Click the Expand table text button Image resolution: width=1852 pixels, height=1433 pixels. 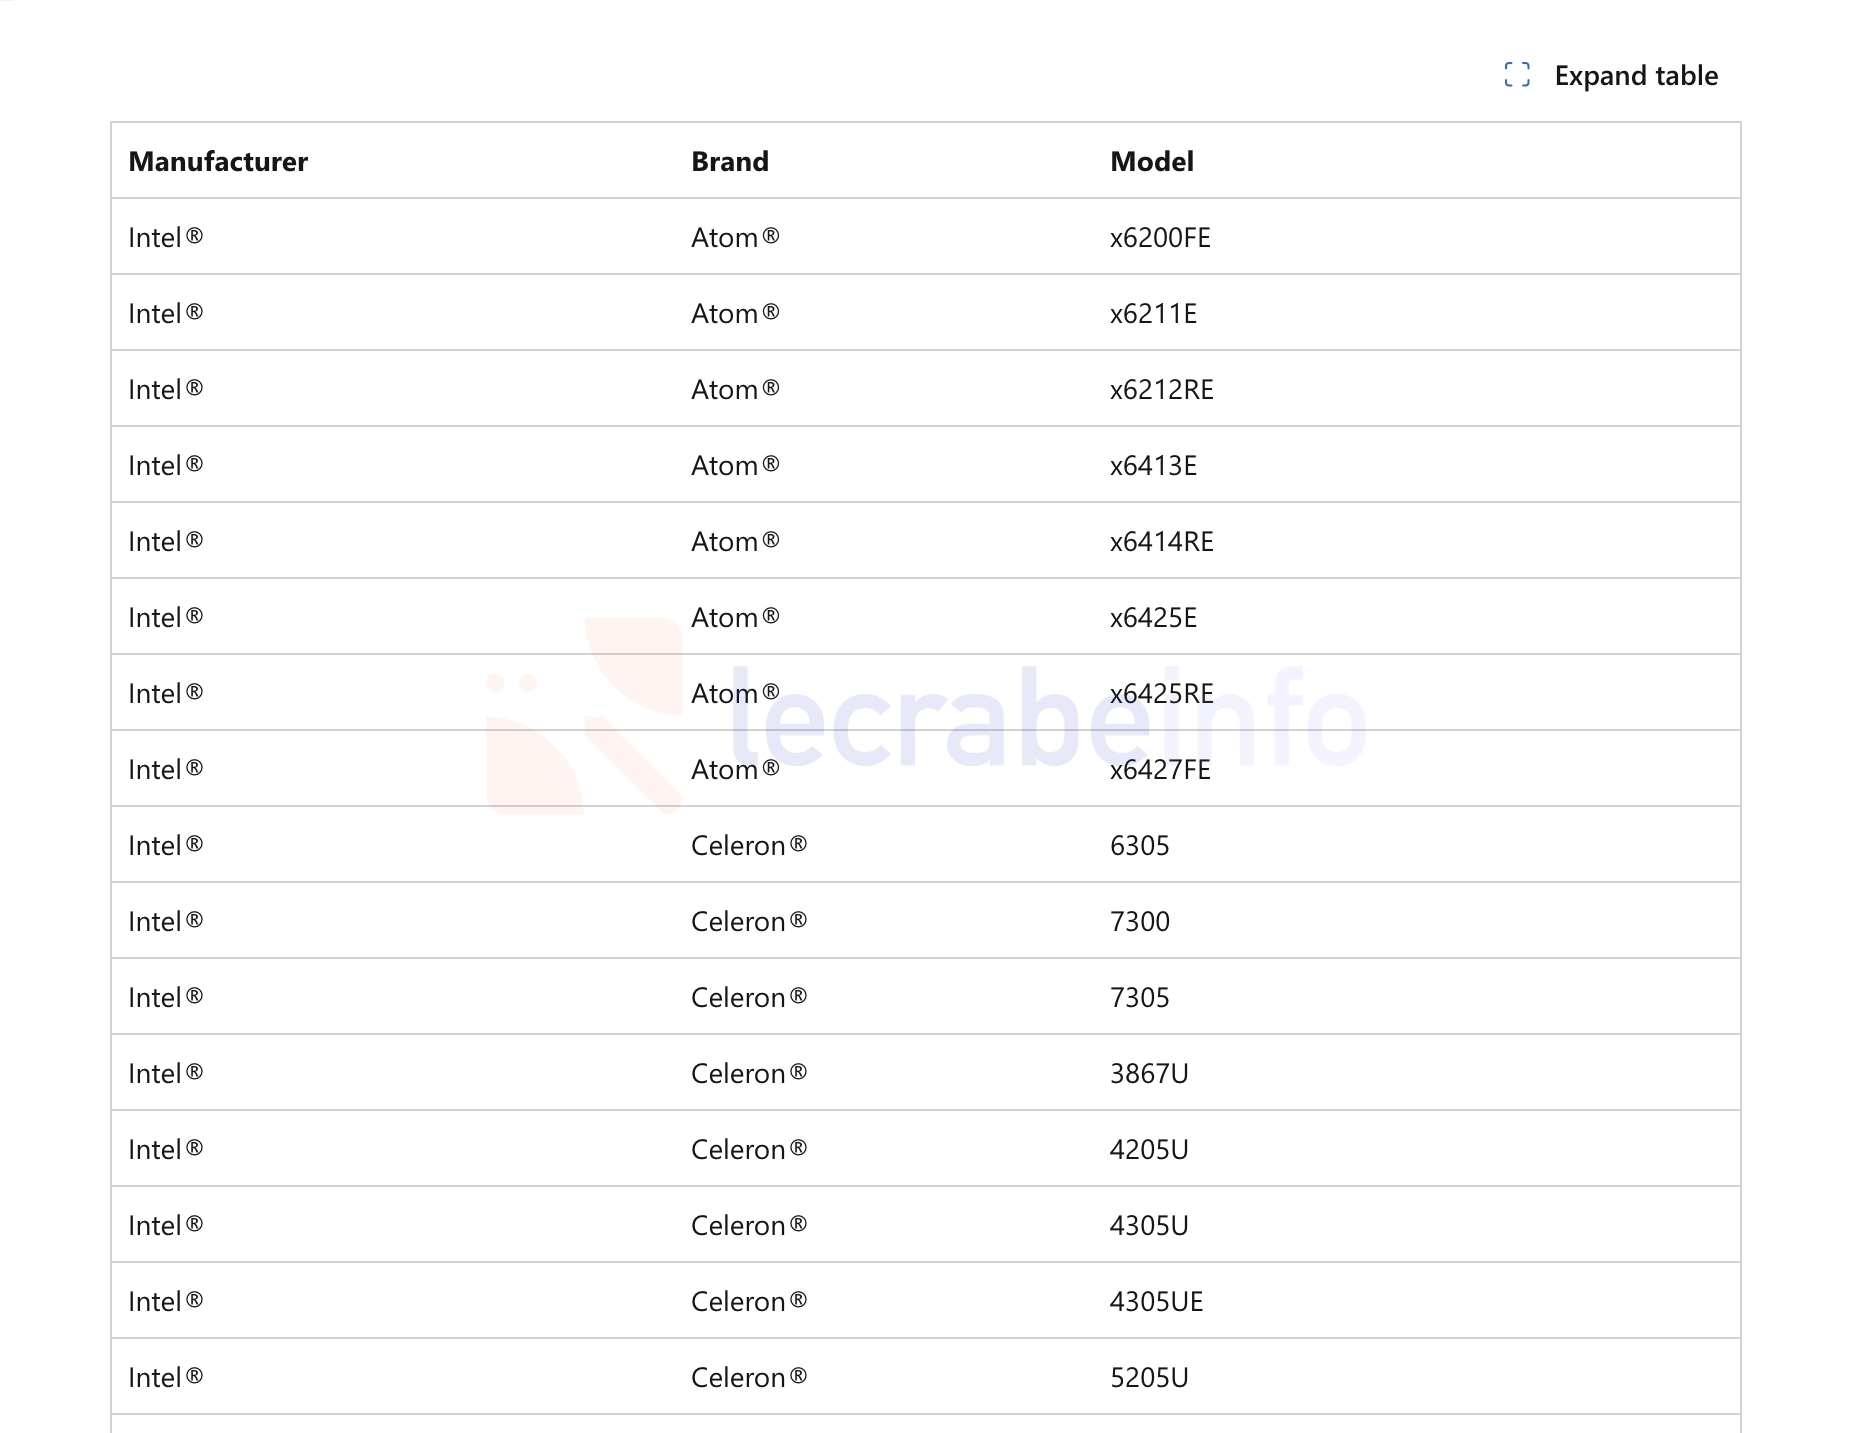(1635, 76)
